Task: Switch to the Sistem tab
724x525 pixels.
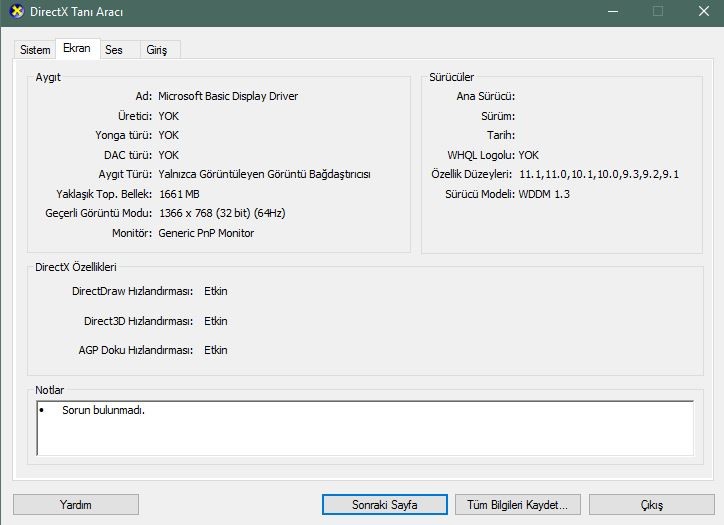Action: pyautogui.click(x=35, y=50)
